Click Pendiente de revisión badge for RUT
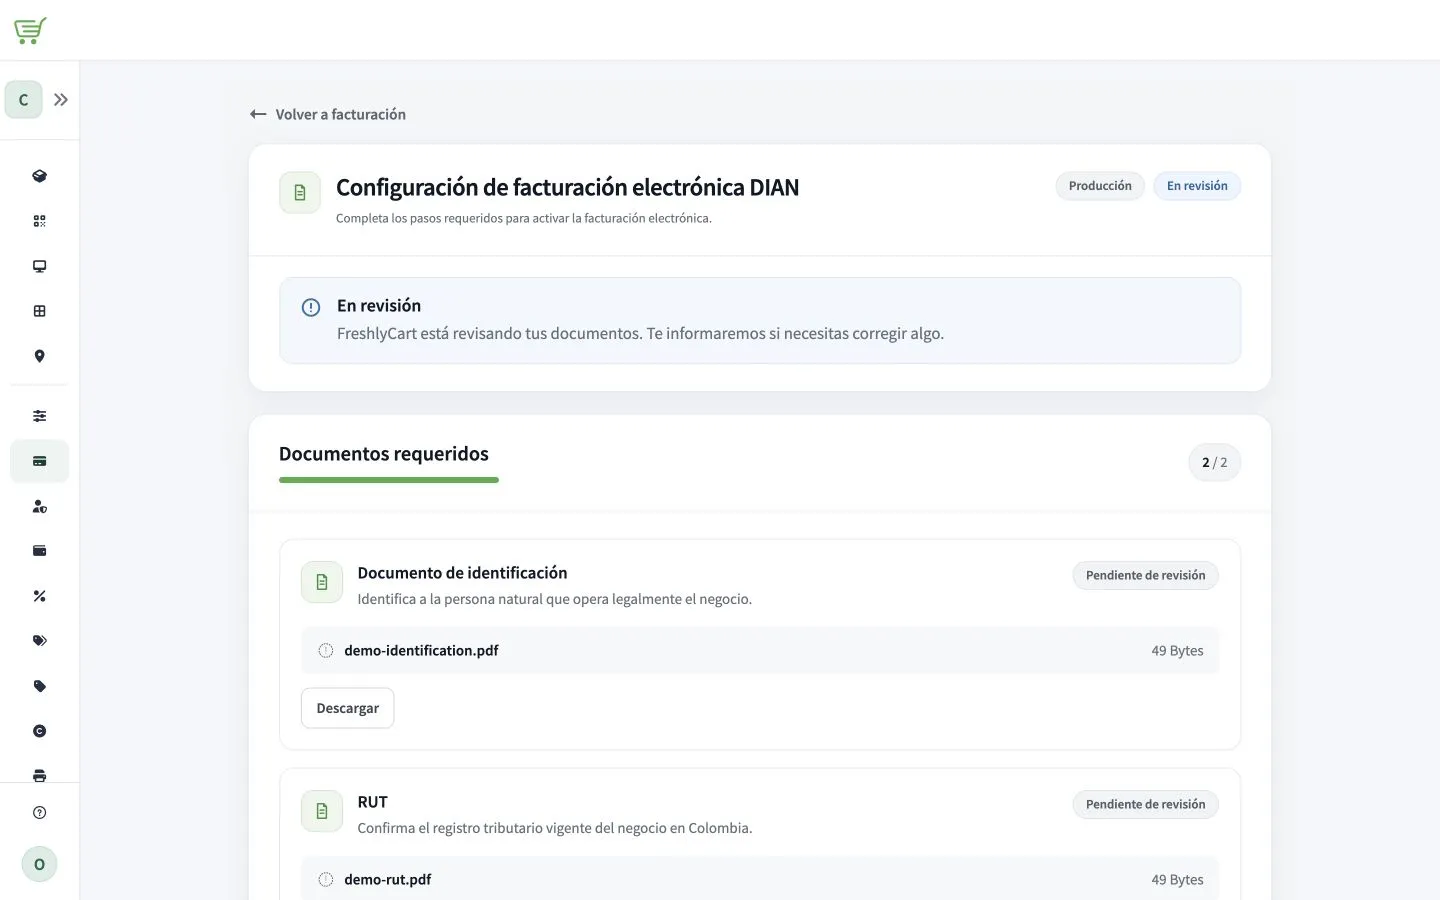1440x900 pixels. coord(1146,804)
